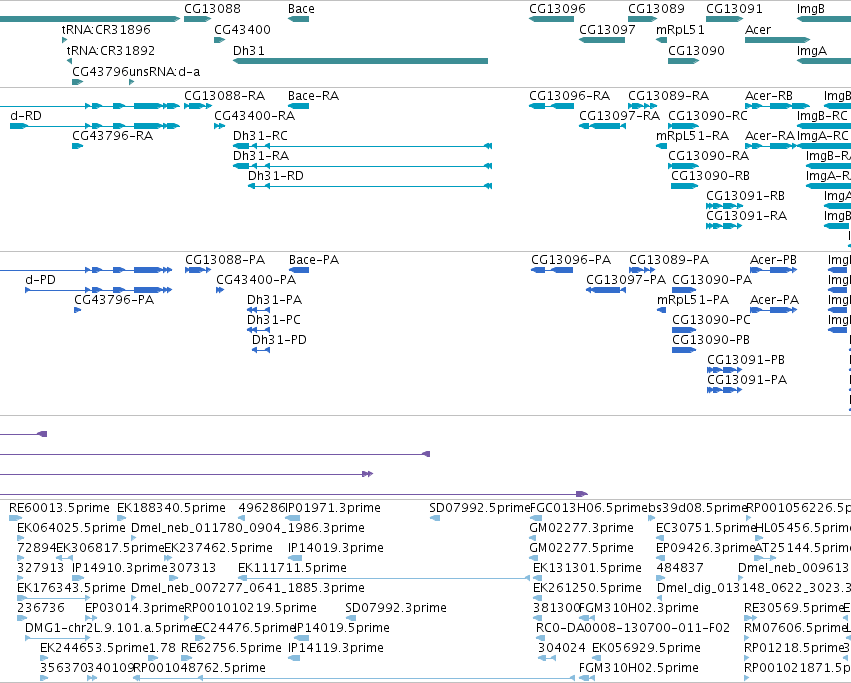Click the Bace-PA protein feature
The height and width of the screenshot is (683, 851).
pos(299,270)
